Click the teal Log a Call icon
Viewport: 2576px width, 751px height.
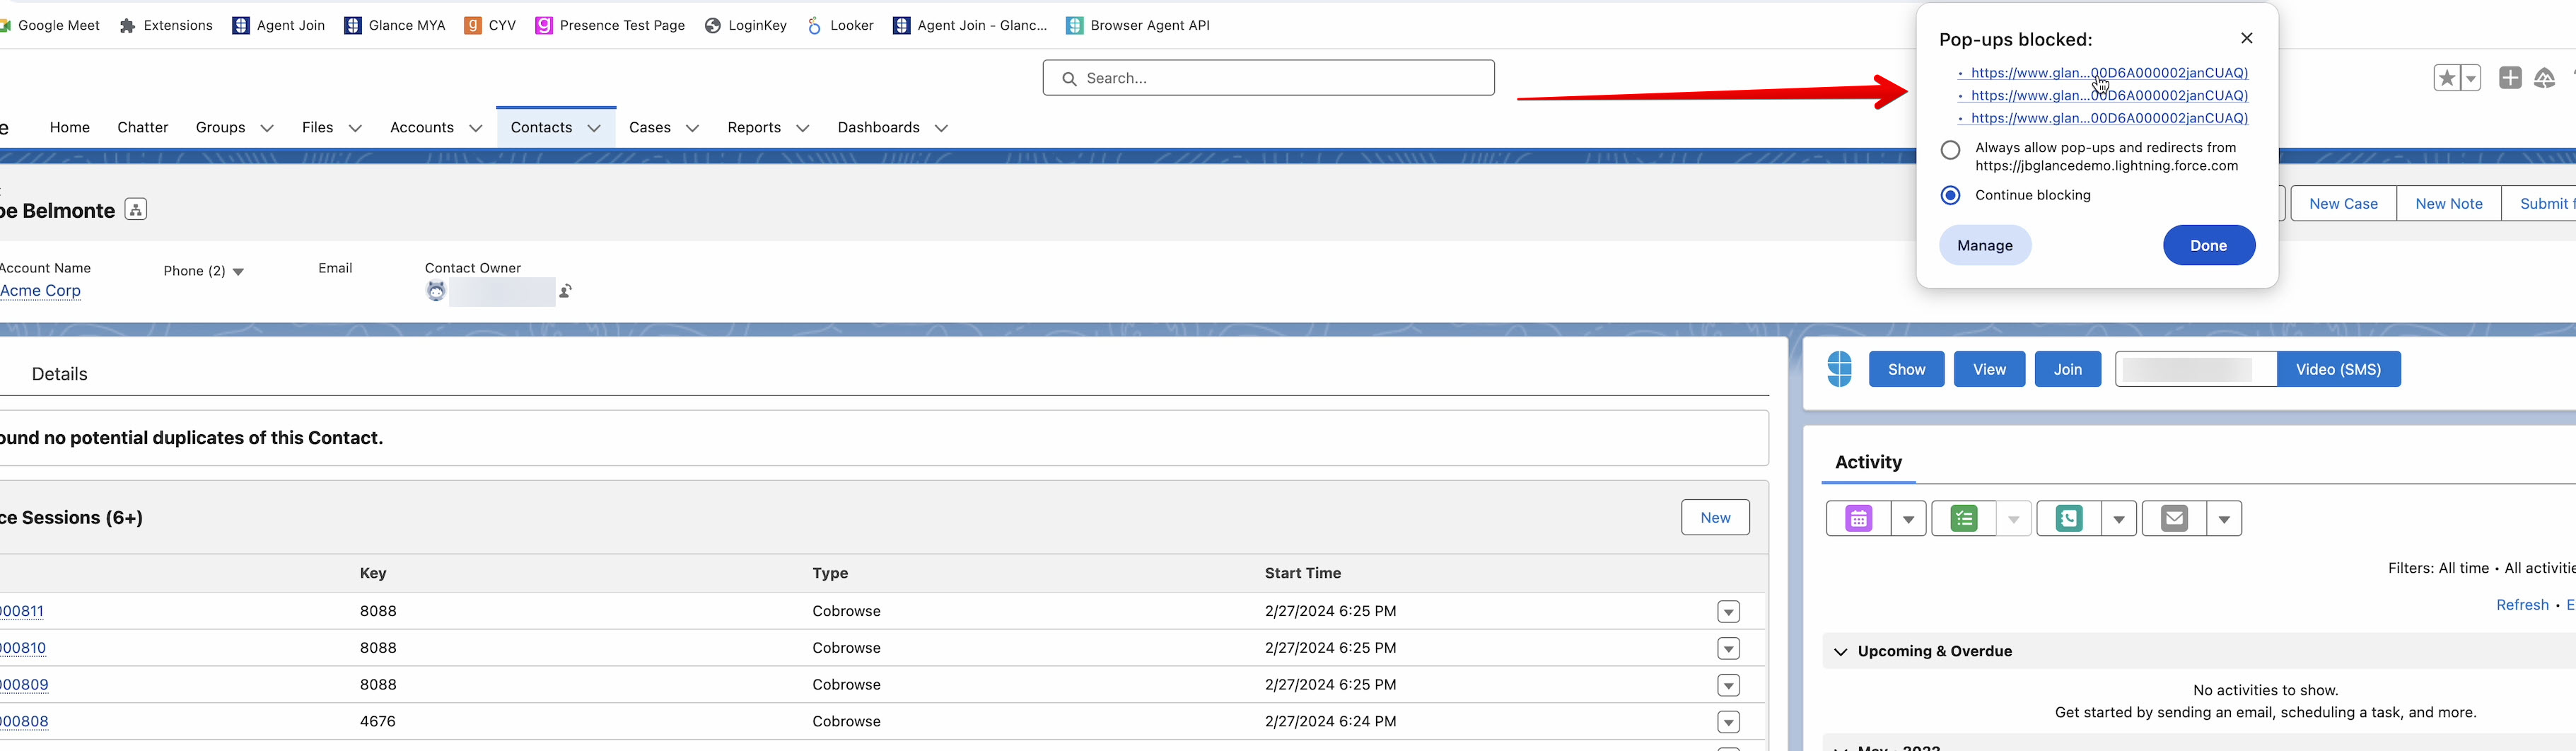2069,519
